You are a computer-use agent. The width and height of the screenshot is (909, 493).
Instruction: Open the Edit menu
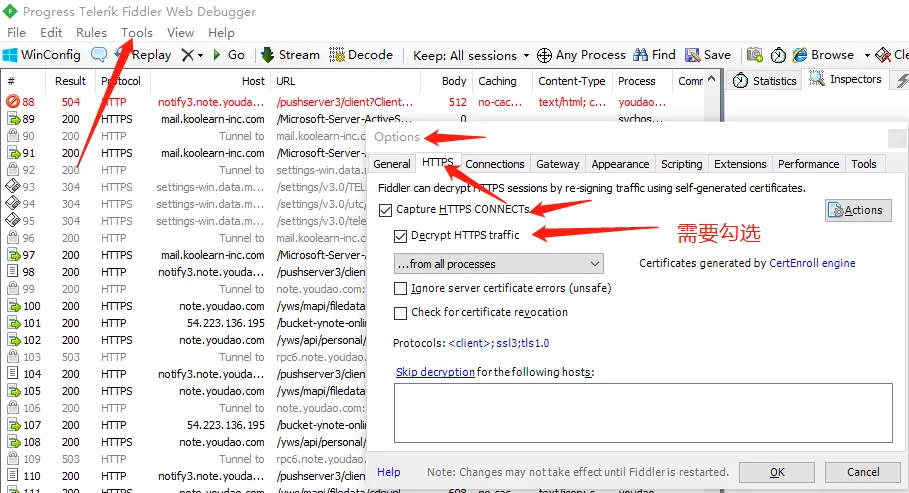(x=51, y=32)
